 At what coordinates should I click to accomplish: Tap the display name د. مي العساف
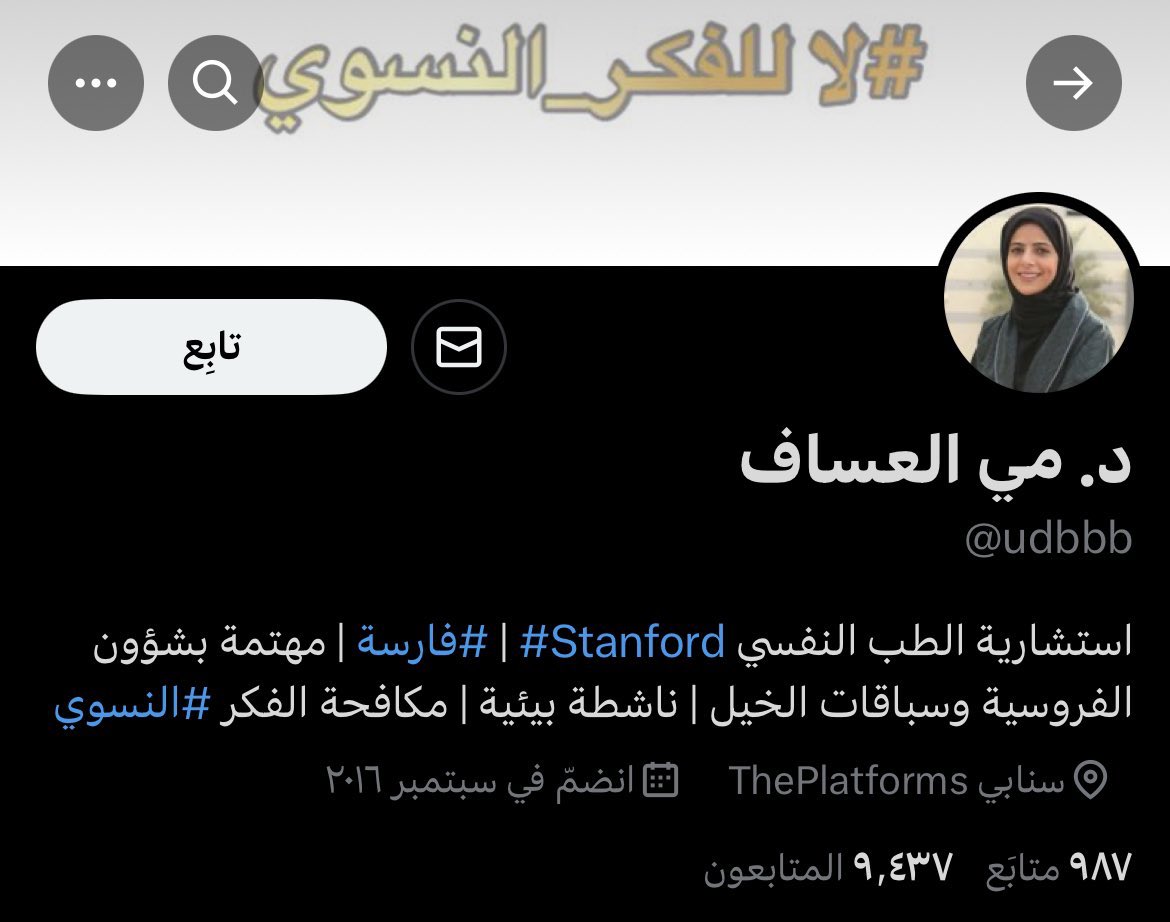(x=936, y=461)
